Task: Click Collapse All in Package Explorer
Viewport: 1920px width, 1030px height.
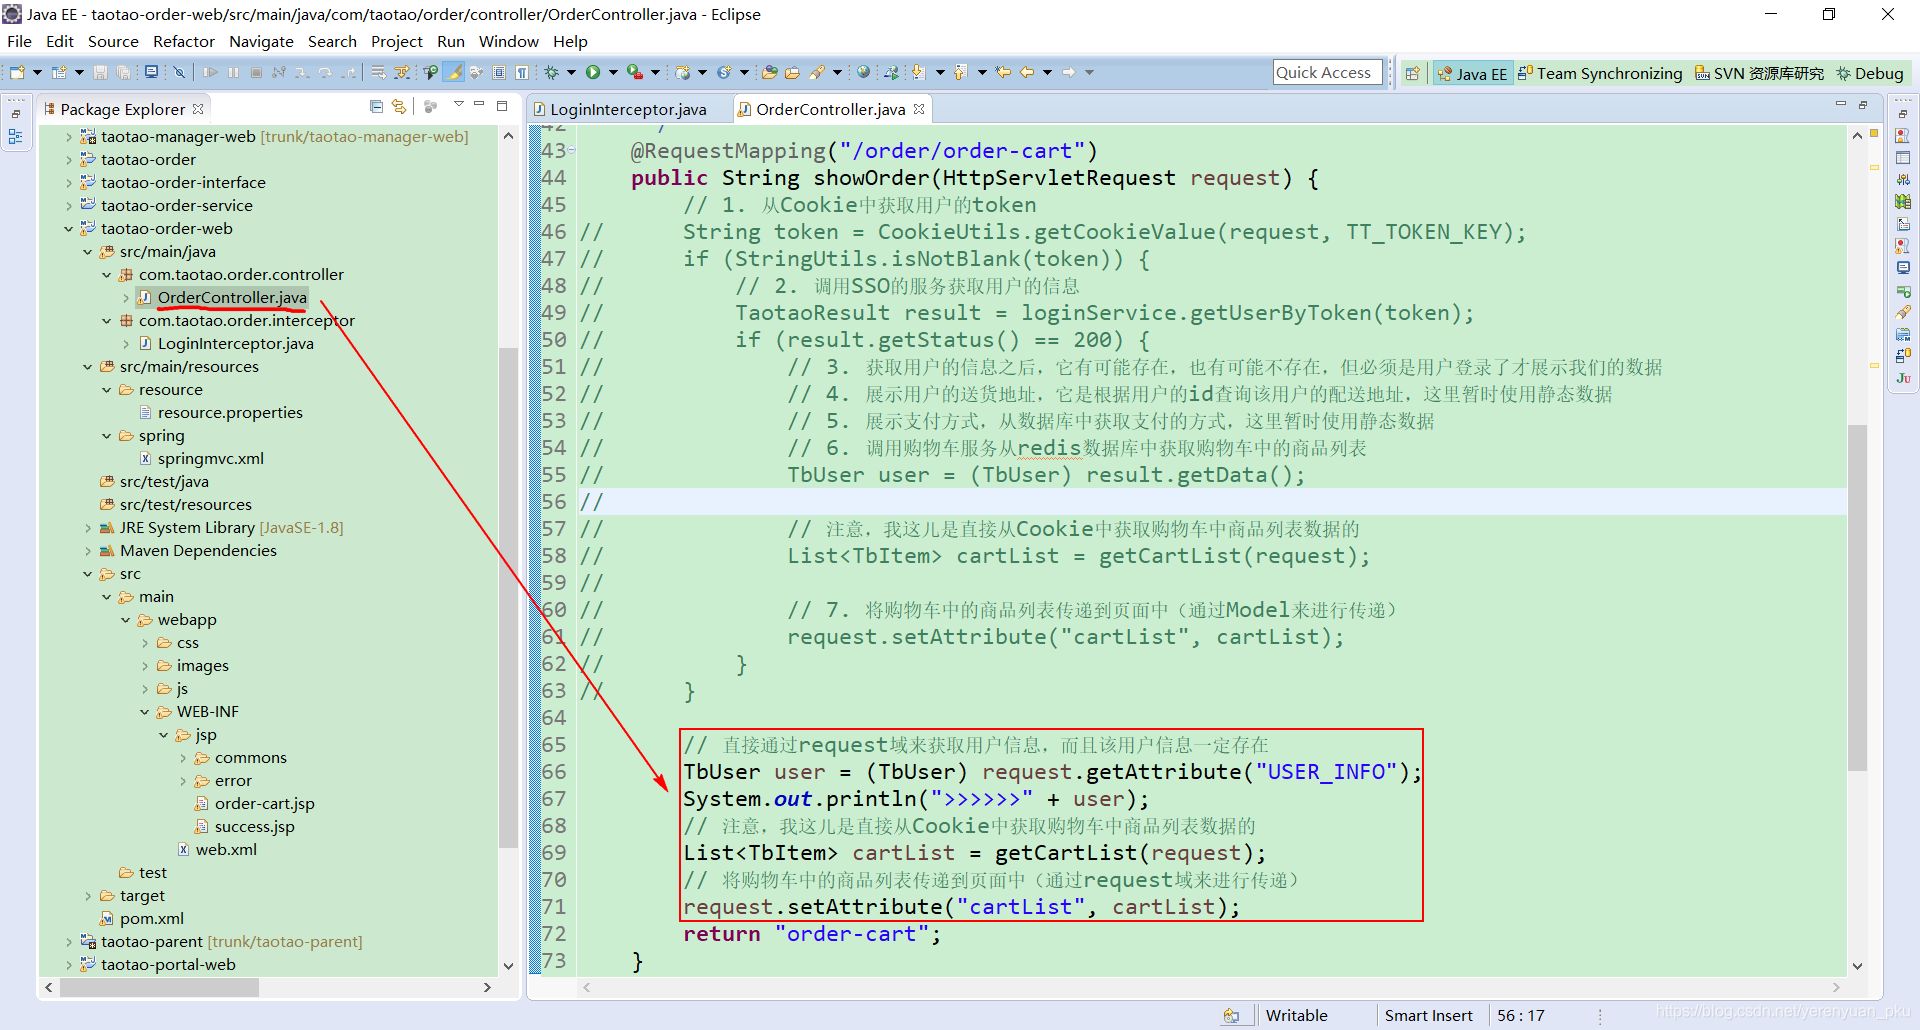Action: (x=376, y=106)
